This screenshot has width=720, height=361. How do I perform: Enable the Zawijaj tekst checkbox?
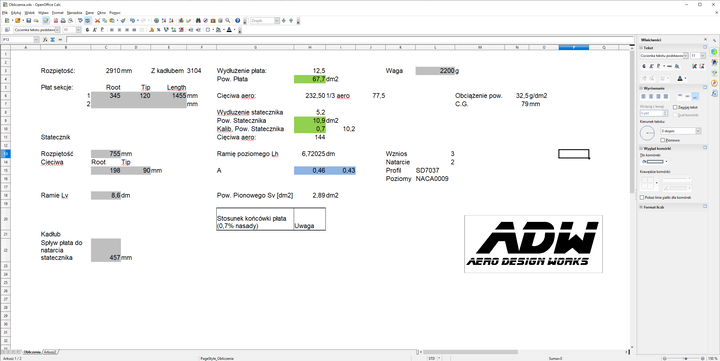[x=675, y=107]
